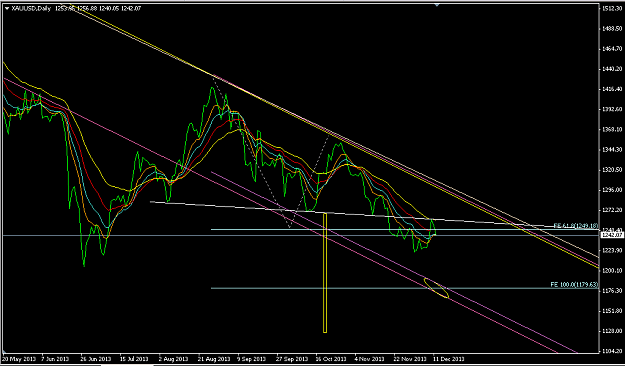
Task: Click the 1464.70 price scale label
Action: (x=613, y=49)
